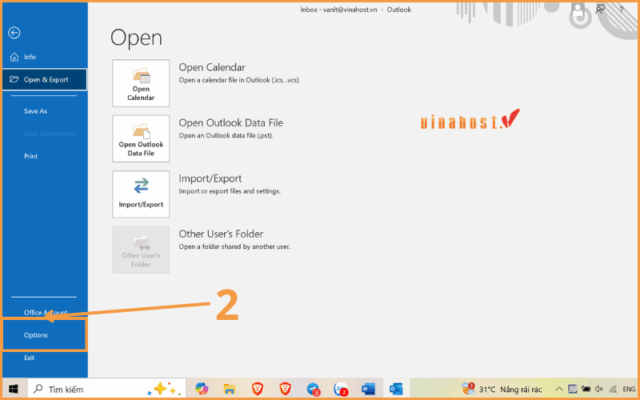This screenshot has height=400, width=640.
Task: Click the Windows Start button
Action: tap(15, 388)
